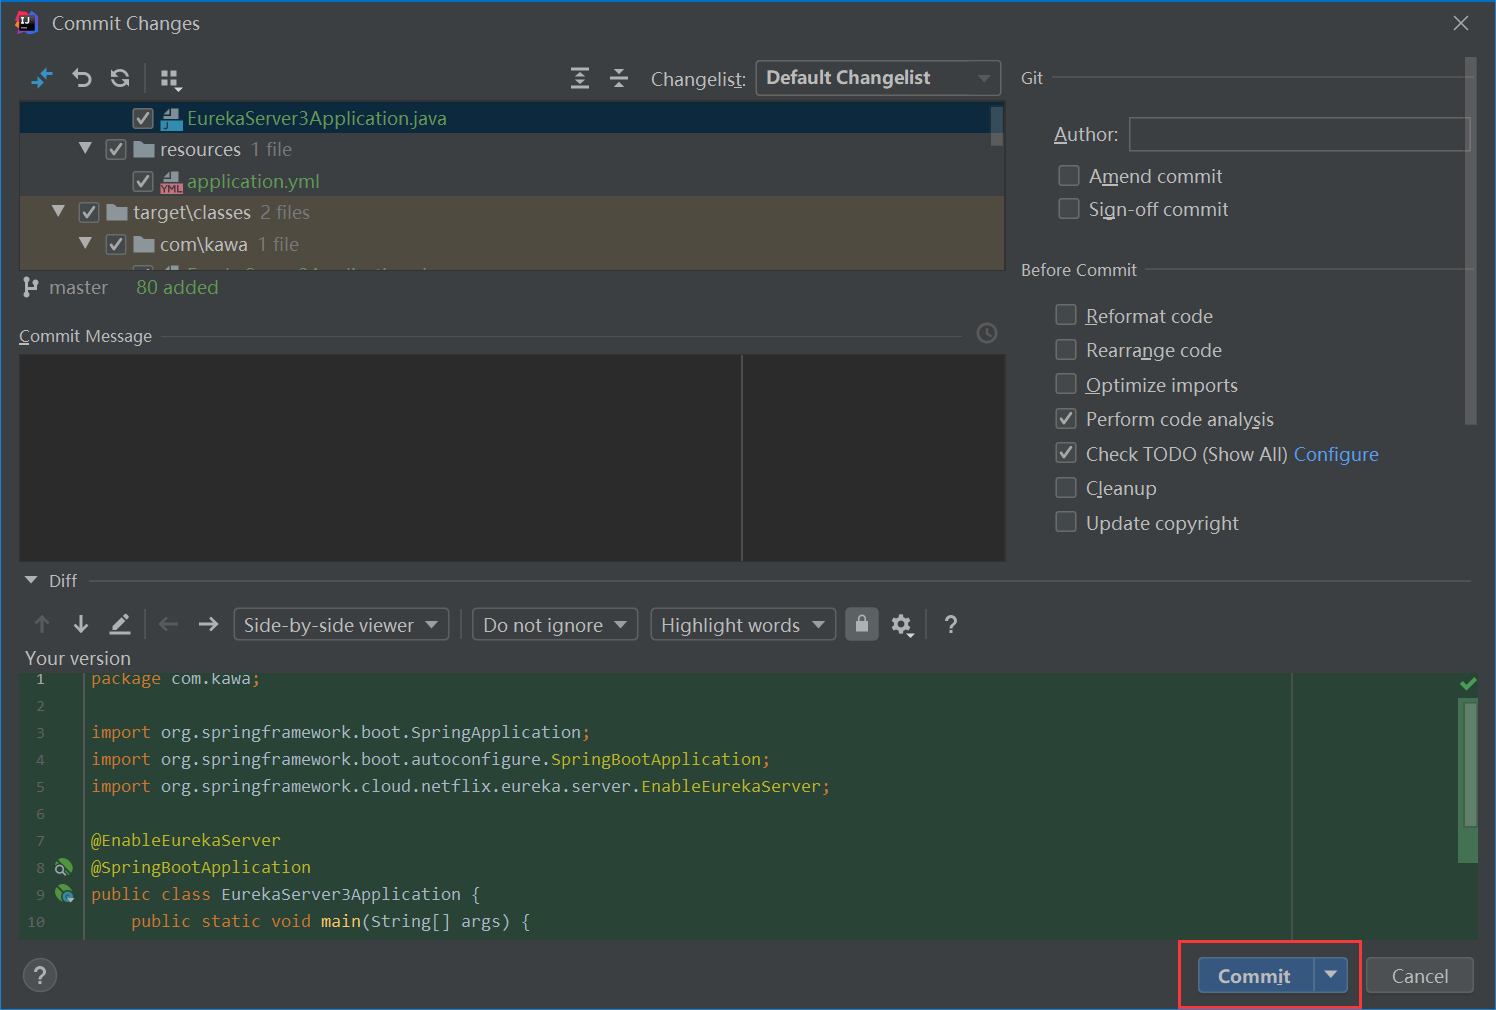Click the Group By toolbar icon
Image resolution: width=1496 pixels, height=1010 pixels.
pos(170,79)
